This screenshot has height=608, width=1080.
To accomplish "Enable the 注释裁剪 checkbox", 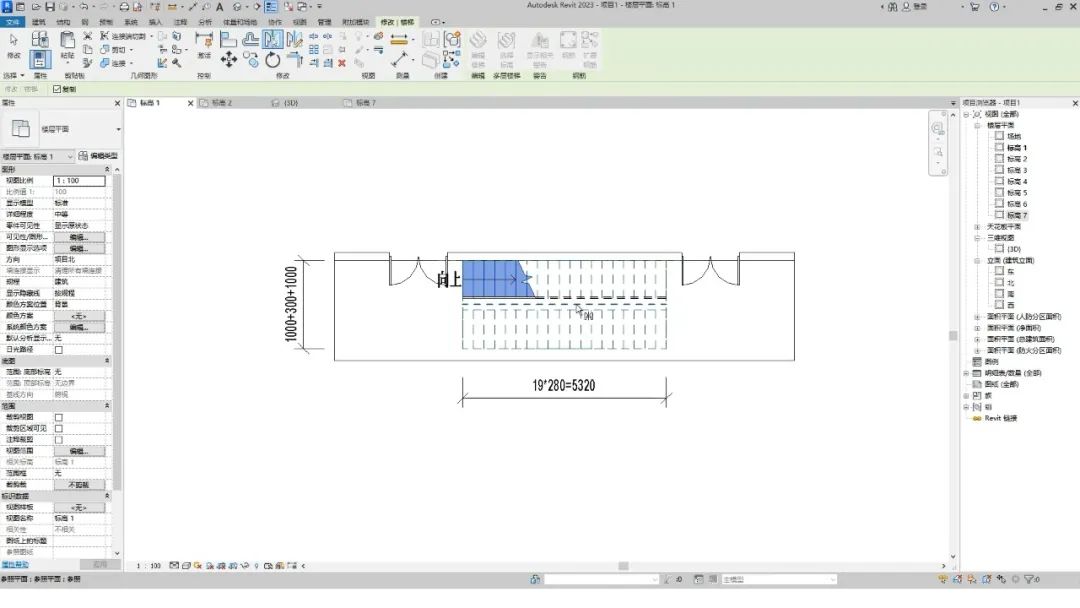I will (59, 440).
